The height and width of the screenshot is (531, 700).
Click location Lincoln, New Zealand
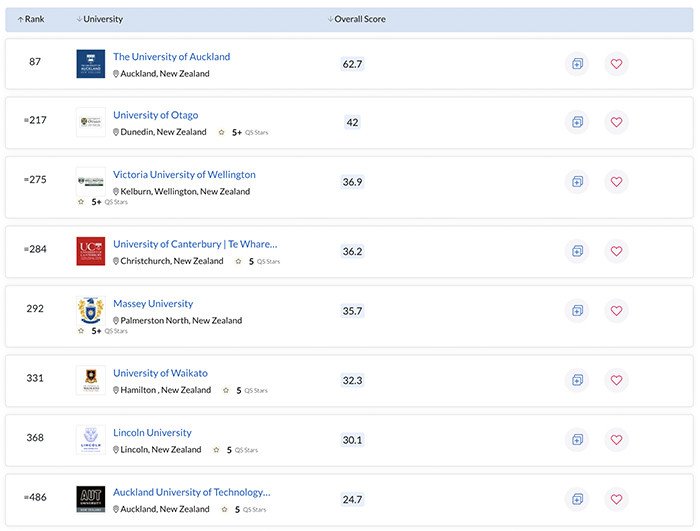click(x=157, y=449)
